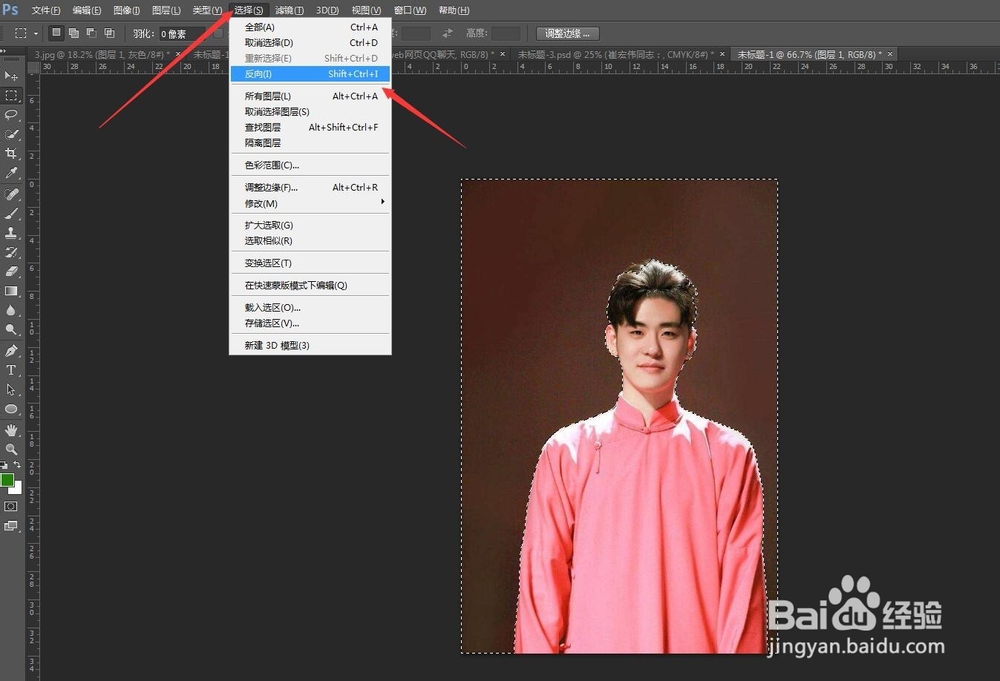1000x681 pixels.
Task: Choose 色彩范围(C)... menu entry
Action: pyautogui.click(x=311, y=165)
